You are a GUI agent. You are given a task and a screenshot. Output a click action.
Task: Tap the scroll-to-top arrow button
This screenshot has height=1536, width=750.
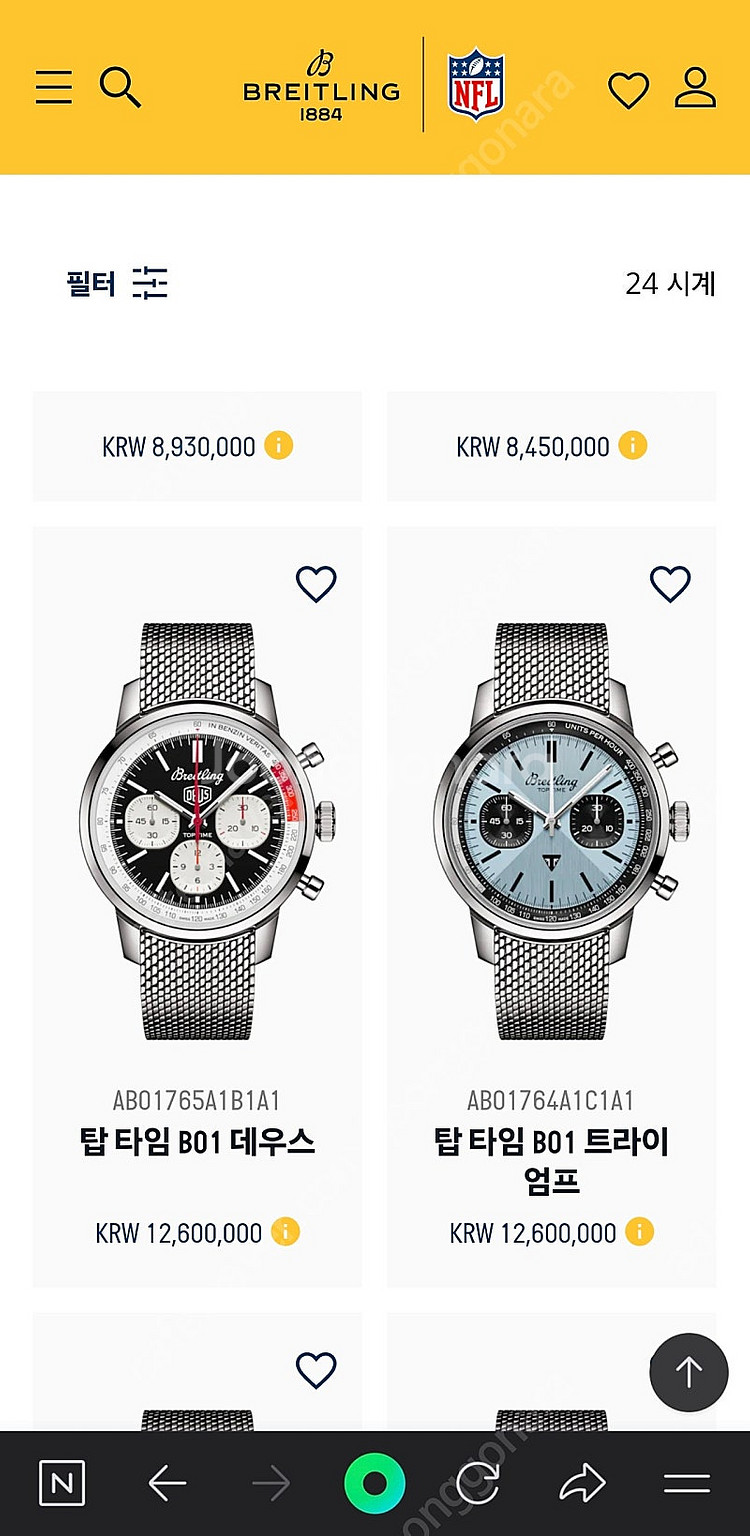click(x=689, y=1371)
